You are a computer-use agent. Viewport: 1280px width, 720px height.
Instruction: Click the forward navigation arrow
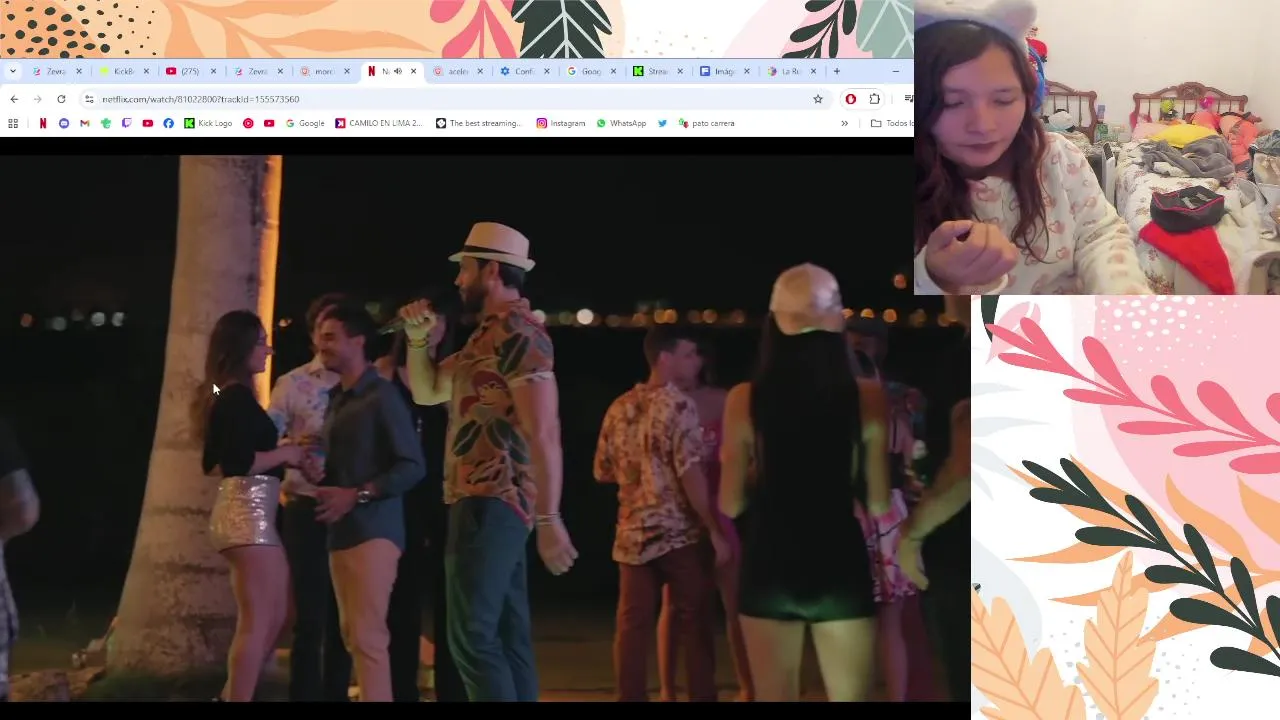(37, 99)
